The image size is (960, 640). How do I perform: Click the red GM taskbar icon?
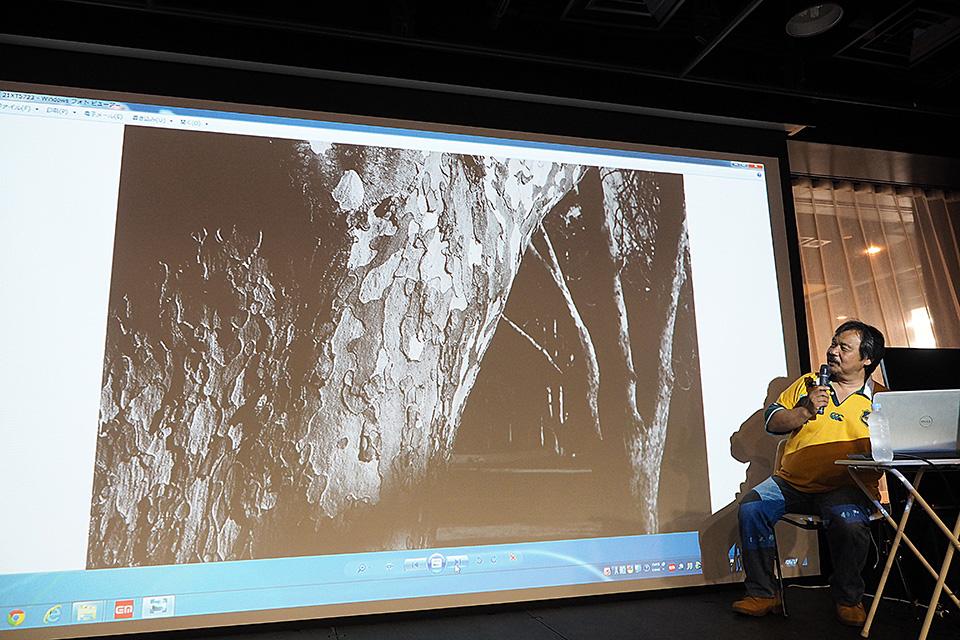point(123,608)
